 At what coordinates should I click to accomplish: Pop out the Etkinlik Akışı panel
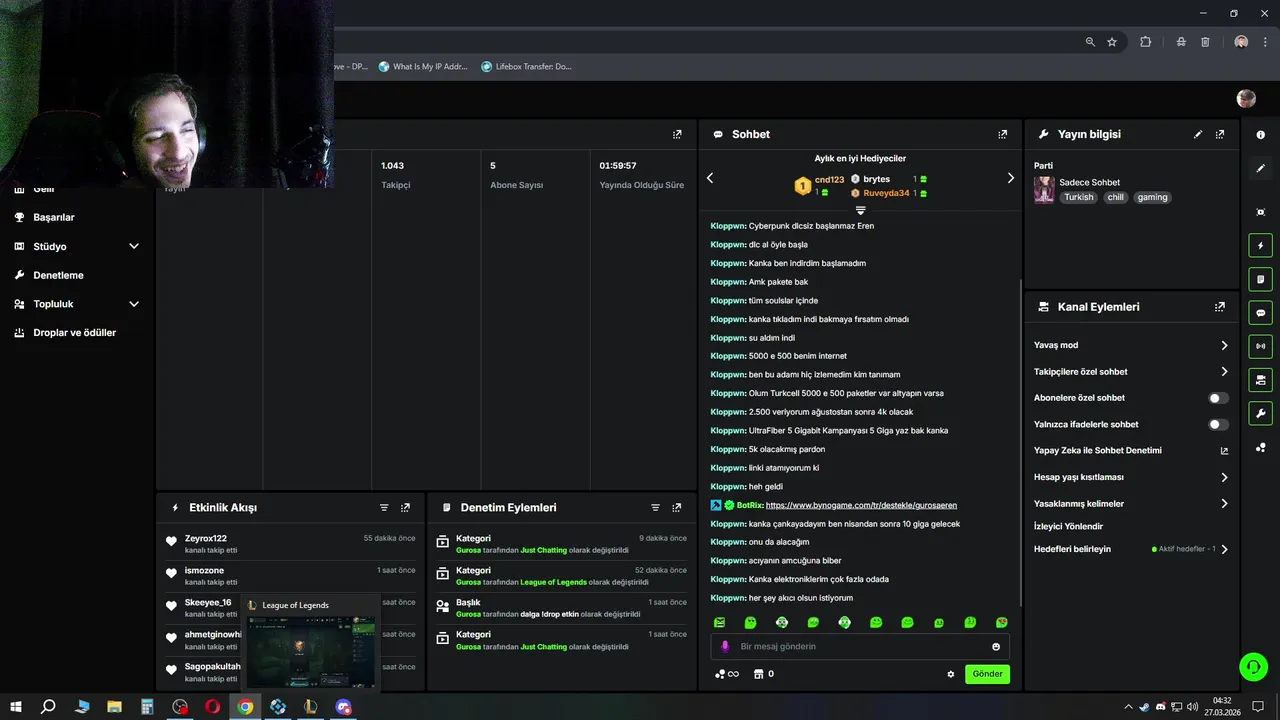point(405,508)
